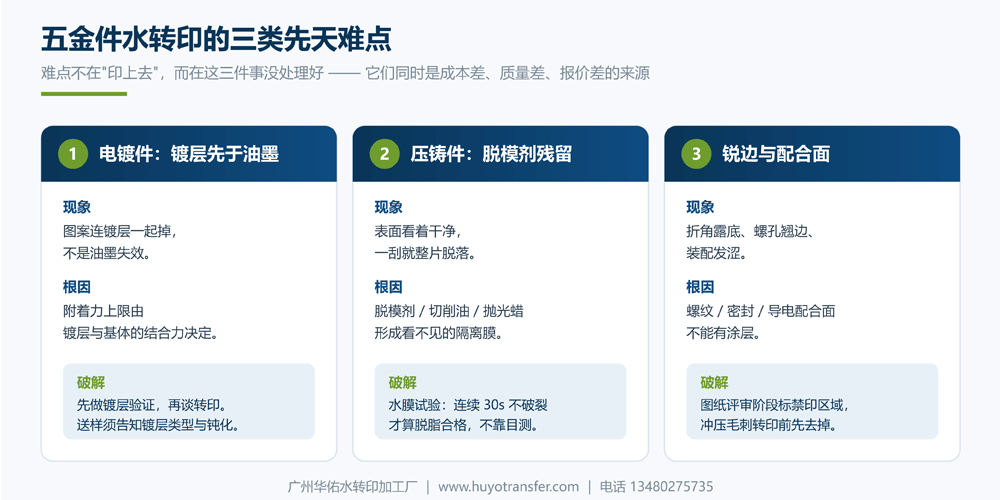Click the phone number 电话 13480275735
1000x500 pixels.
click(x=656, y=487)
